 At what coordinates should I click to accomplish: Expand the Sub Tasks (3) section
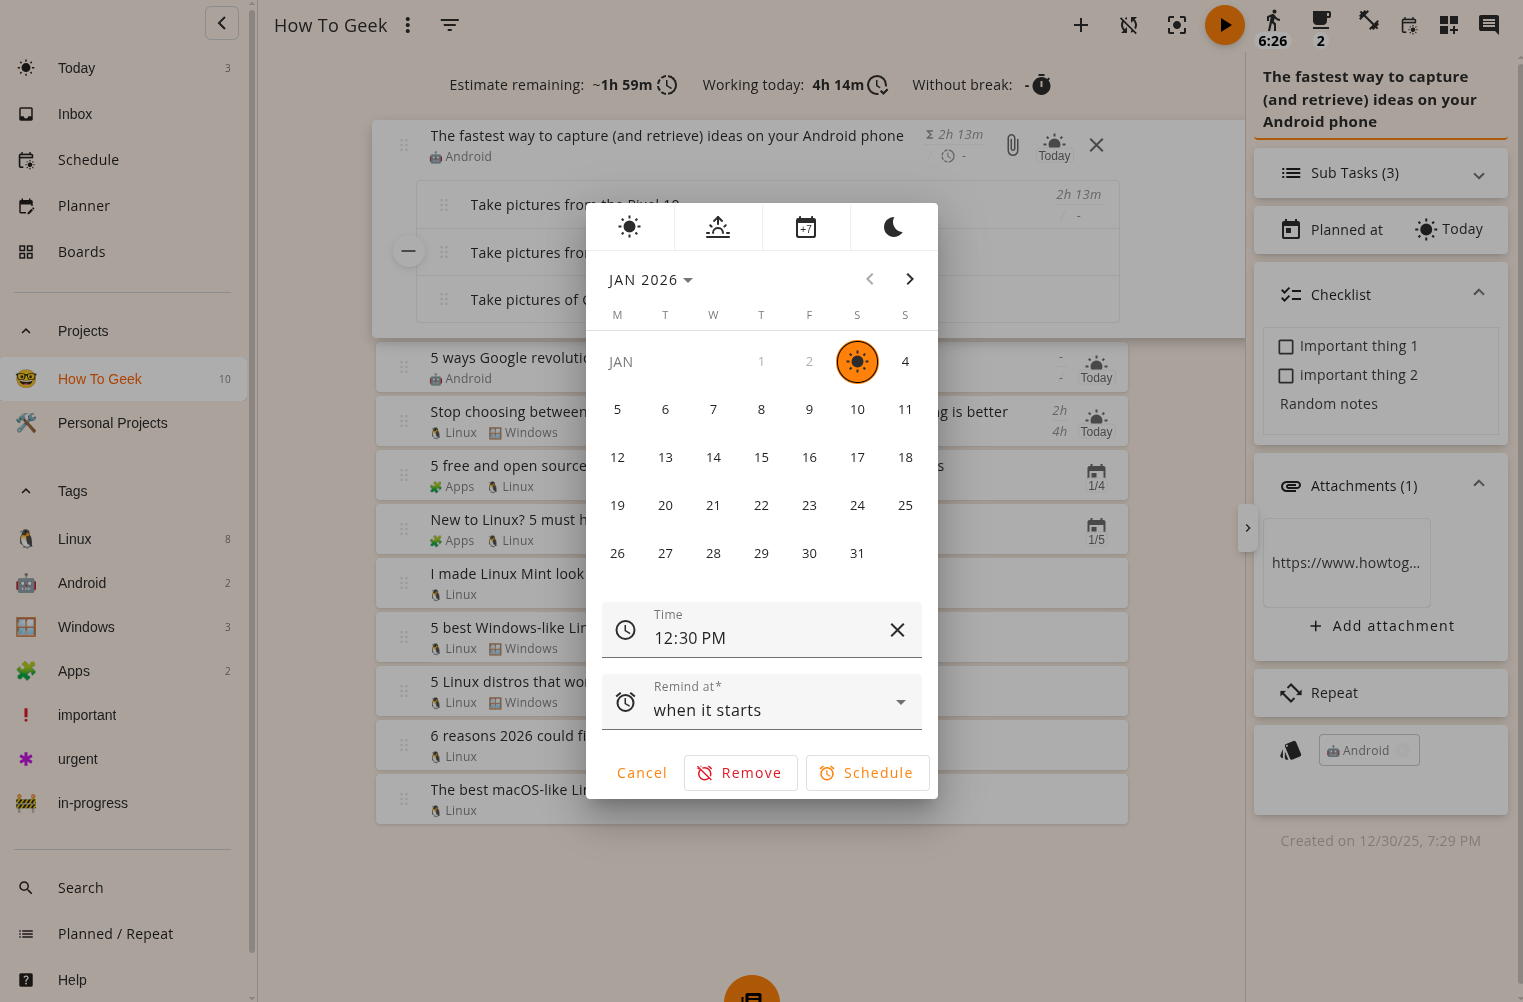(x=1381, y=173)
